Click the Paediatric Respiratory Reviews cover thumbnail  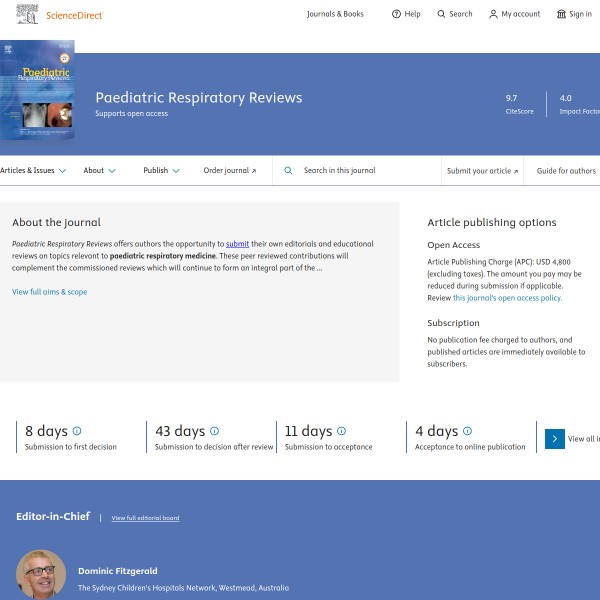tap(37, 90)
